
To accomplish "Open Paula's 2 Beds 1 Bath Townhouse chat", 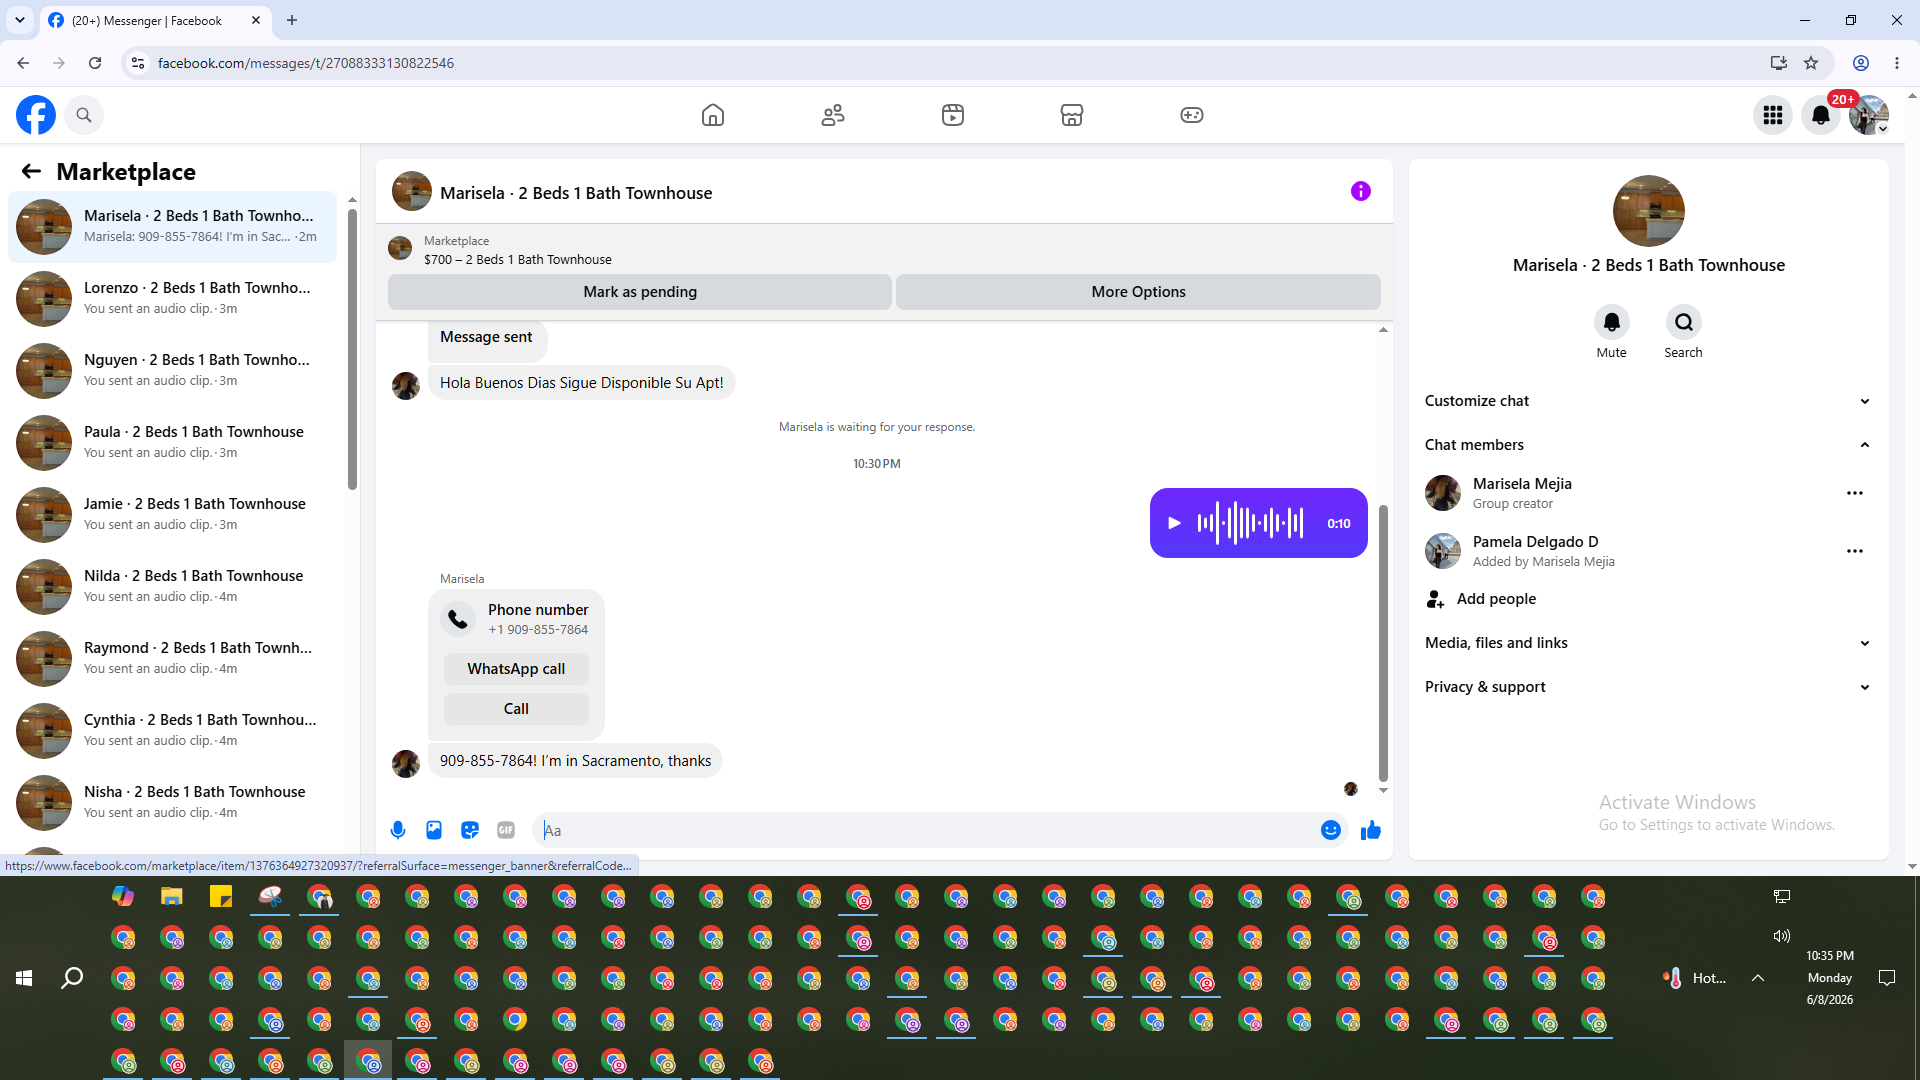I will point(172,442).
